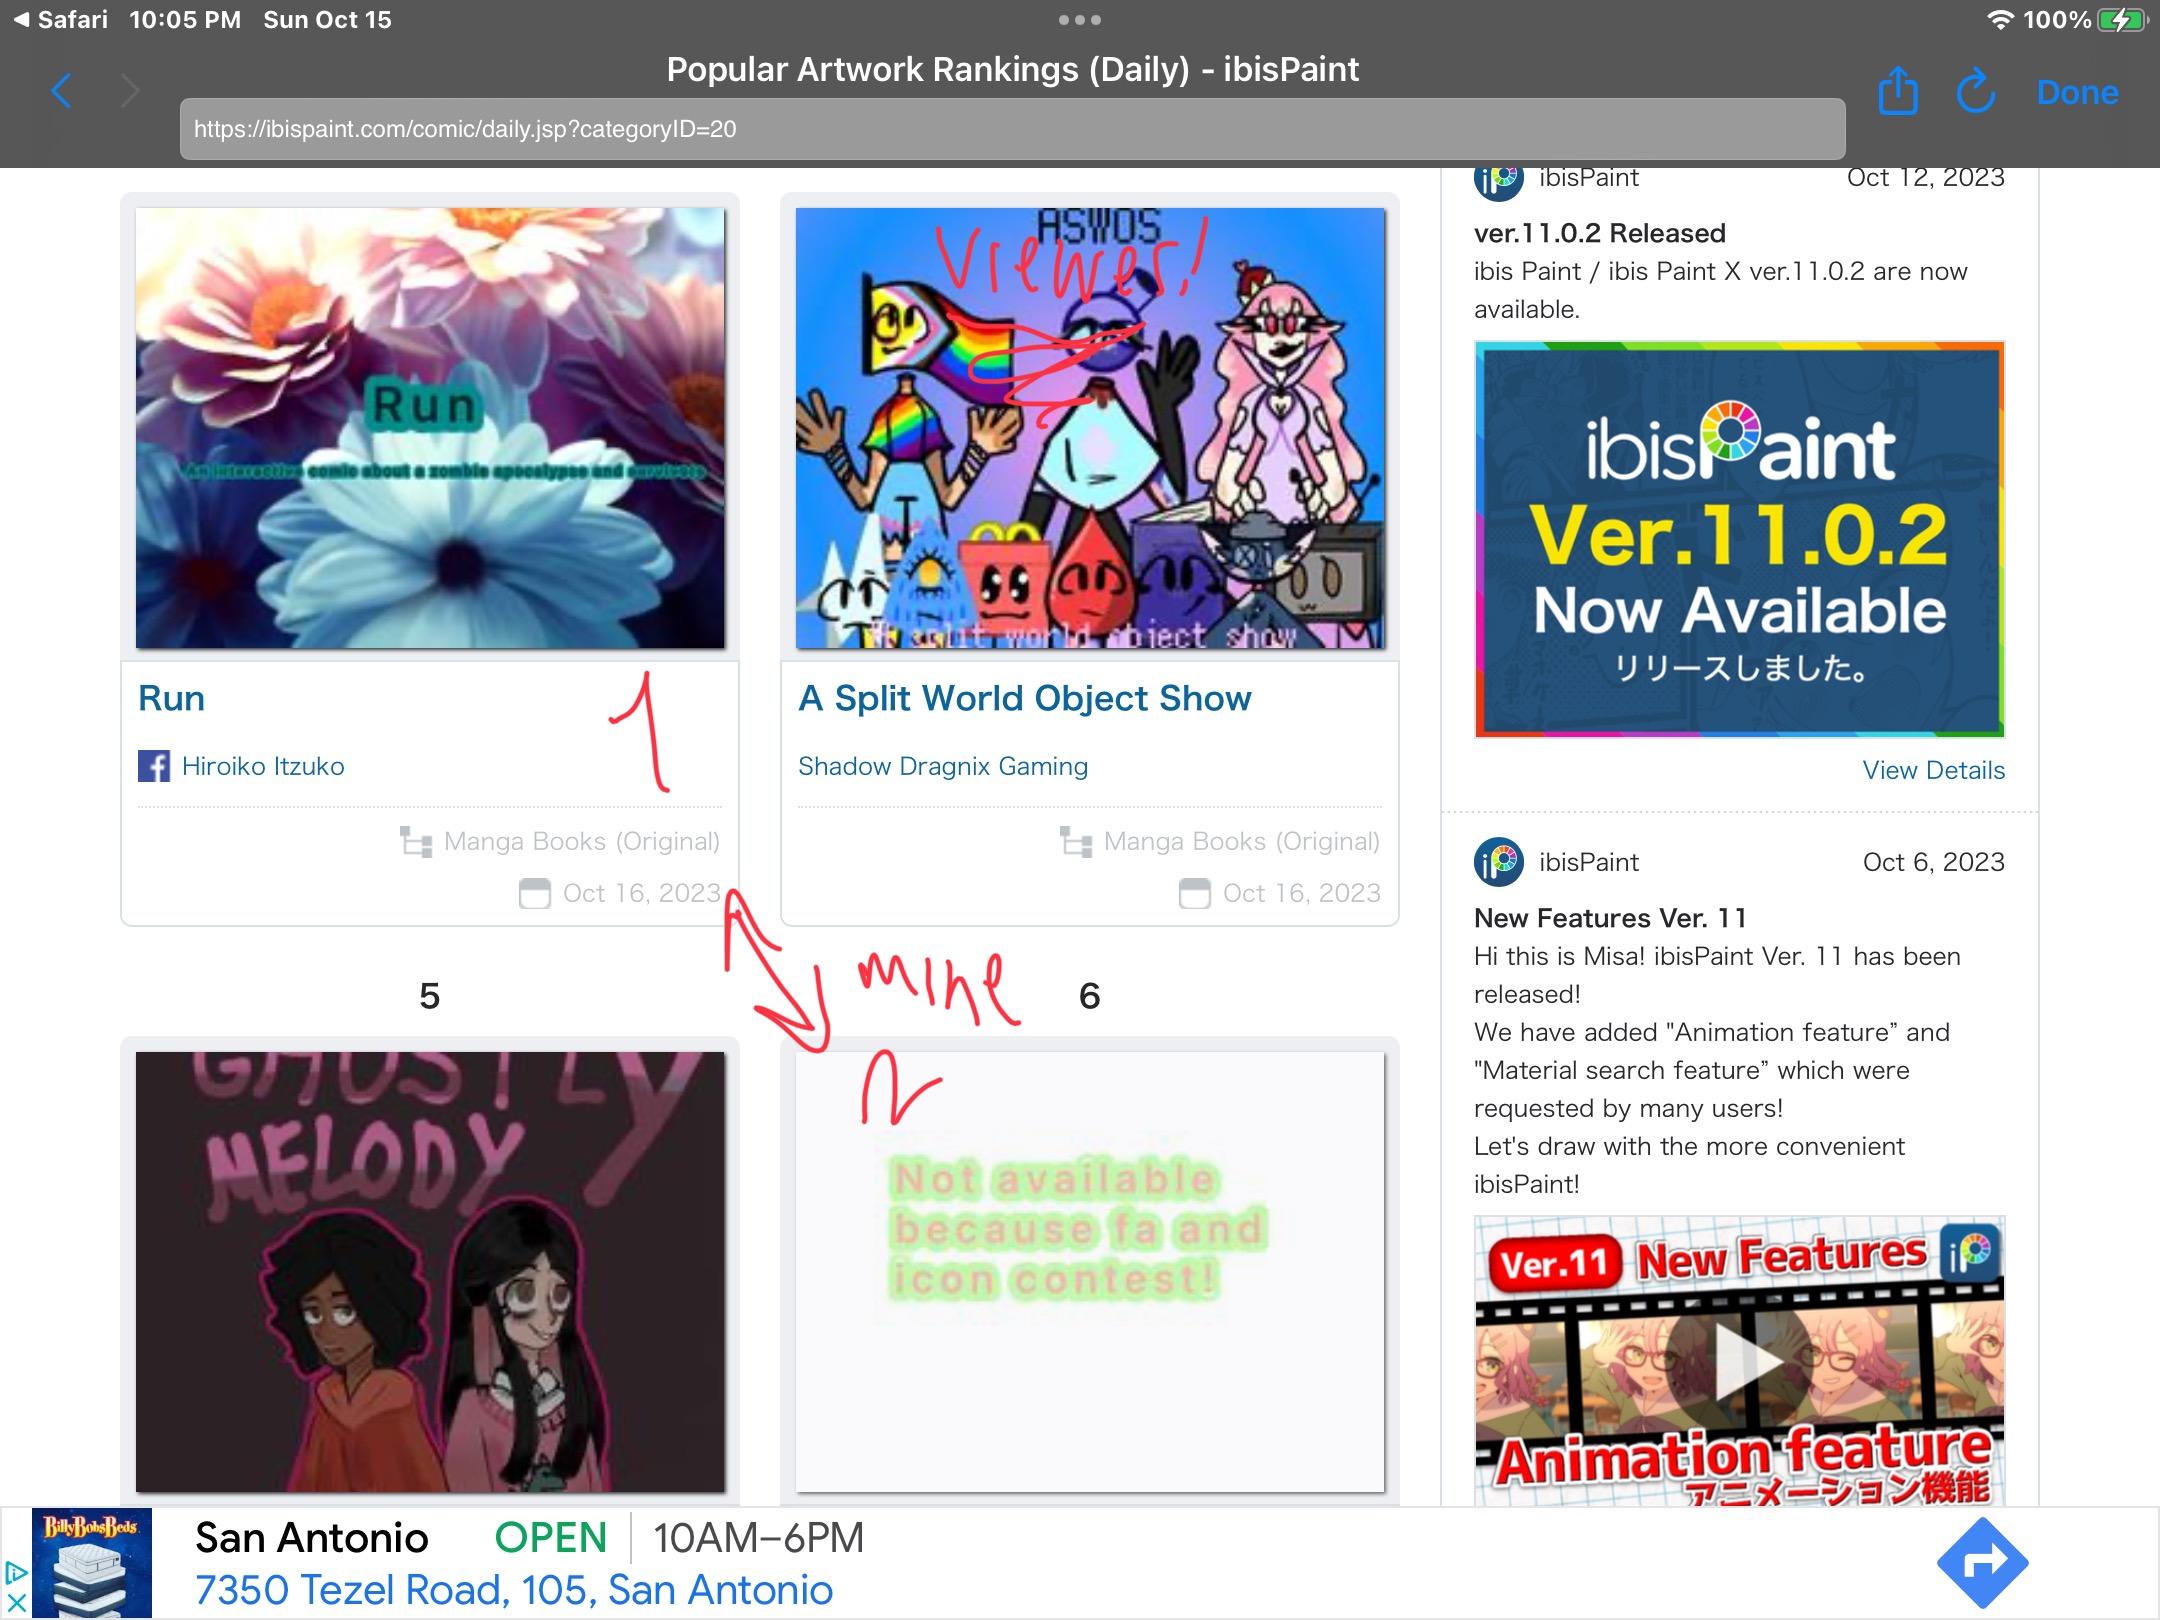Reload the page with refresh icon
The height and width of the screenshot is (1620, 2160).
1975,92
